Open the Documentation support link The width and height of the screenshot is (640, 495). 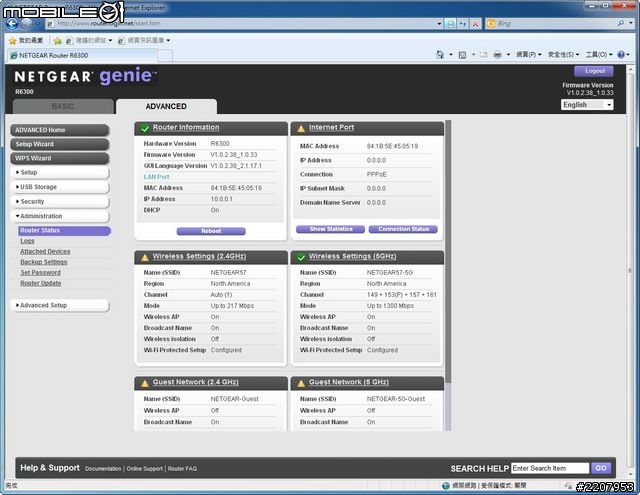(103, 469)
